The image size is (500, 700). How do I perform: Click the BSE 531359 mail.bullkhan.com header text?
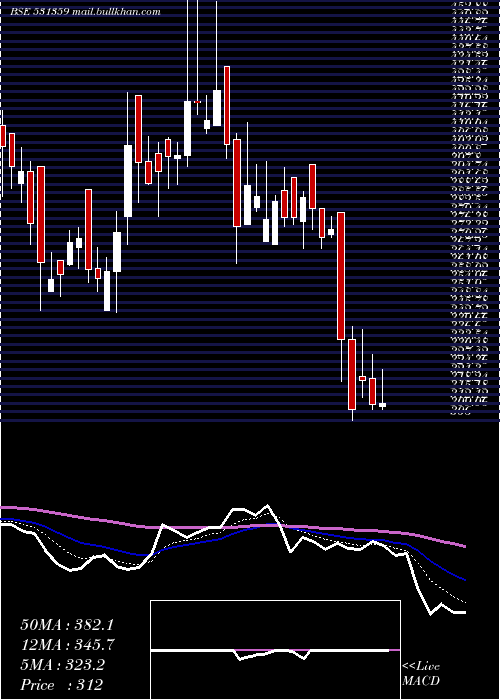coord(85,12)
